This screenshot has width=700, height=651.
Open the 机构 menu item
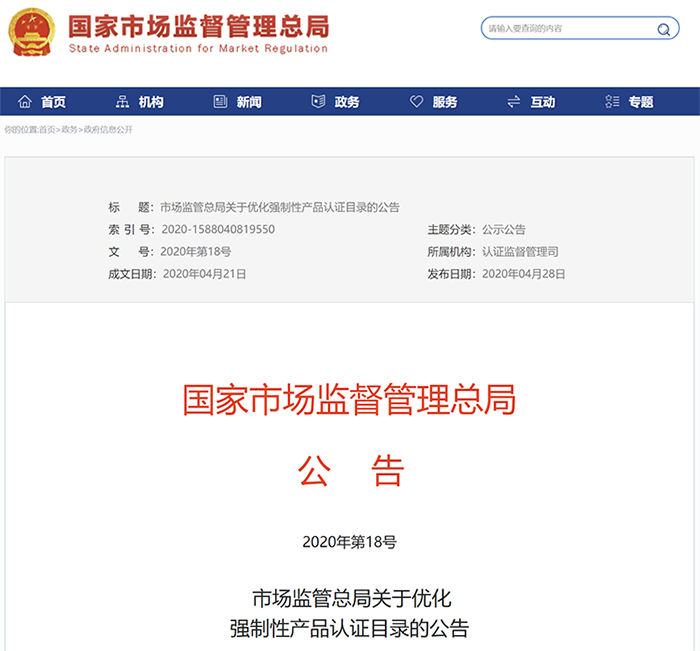[x=151, y=102]
